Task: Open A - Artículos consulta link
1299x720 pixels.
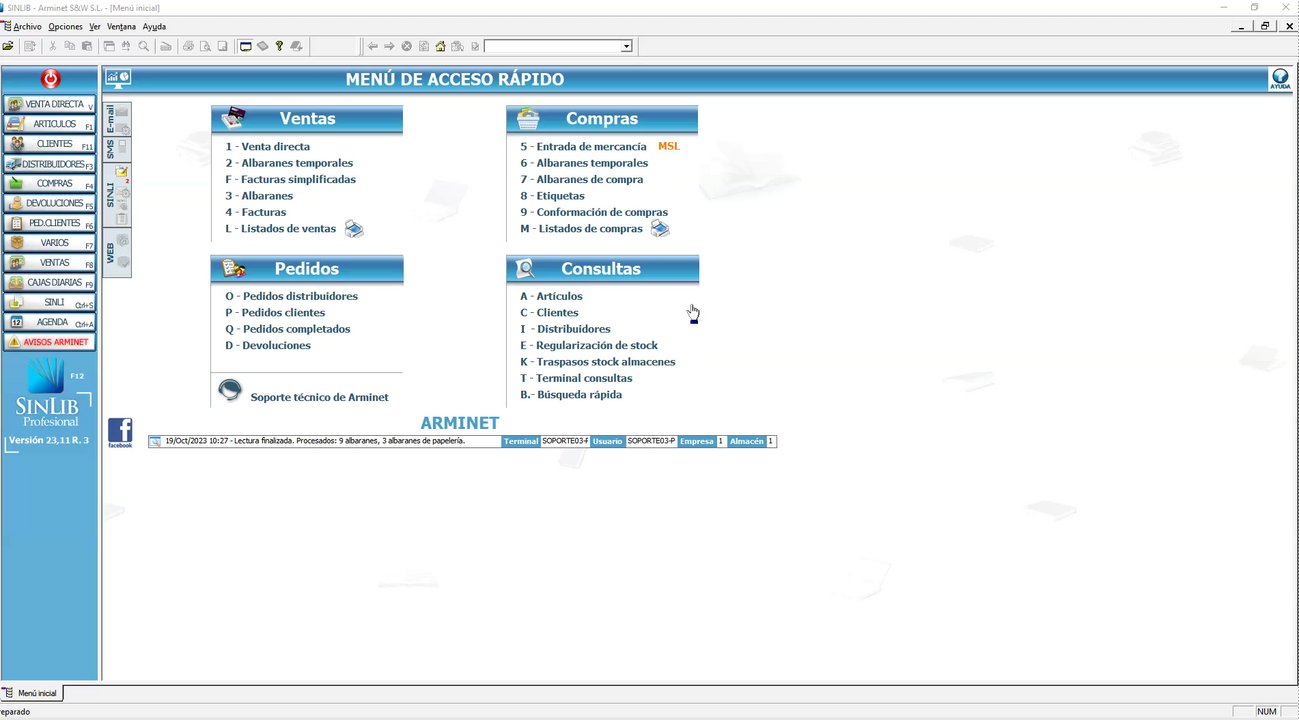Action: click(551, 296)
